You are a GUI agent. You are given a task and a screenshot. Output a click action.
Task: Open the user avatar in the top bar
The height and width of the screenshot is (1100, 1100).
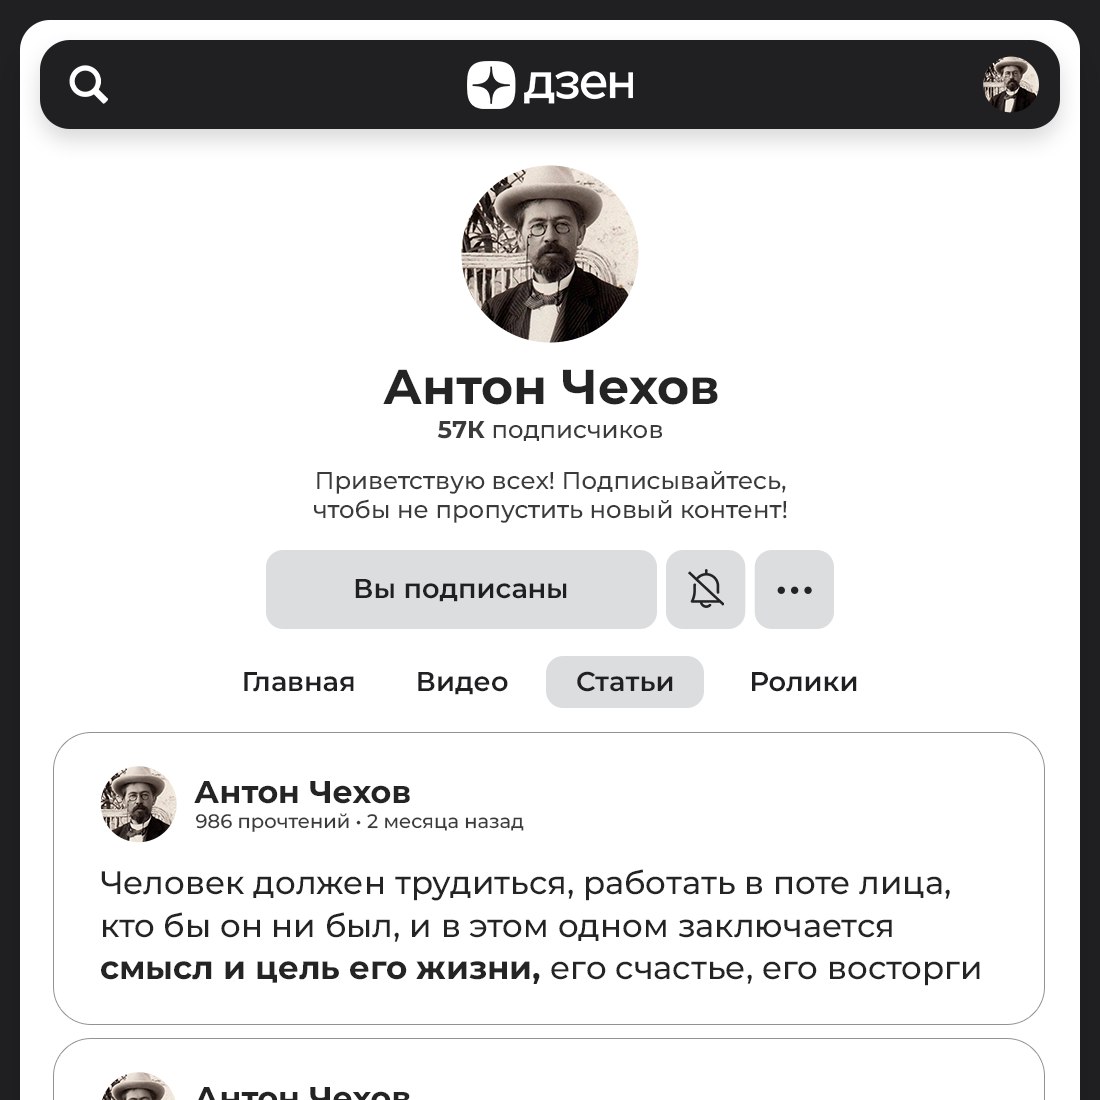(x=1010, y=85)
